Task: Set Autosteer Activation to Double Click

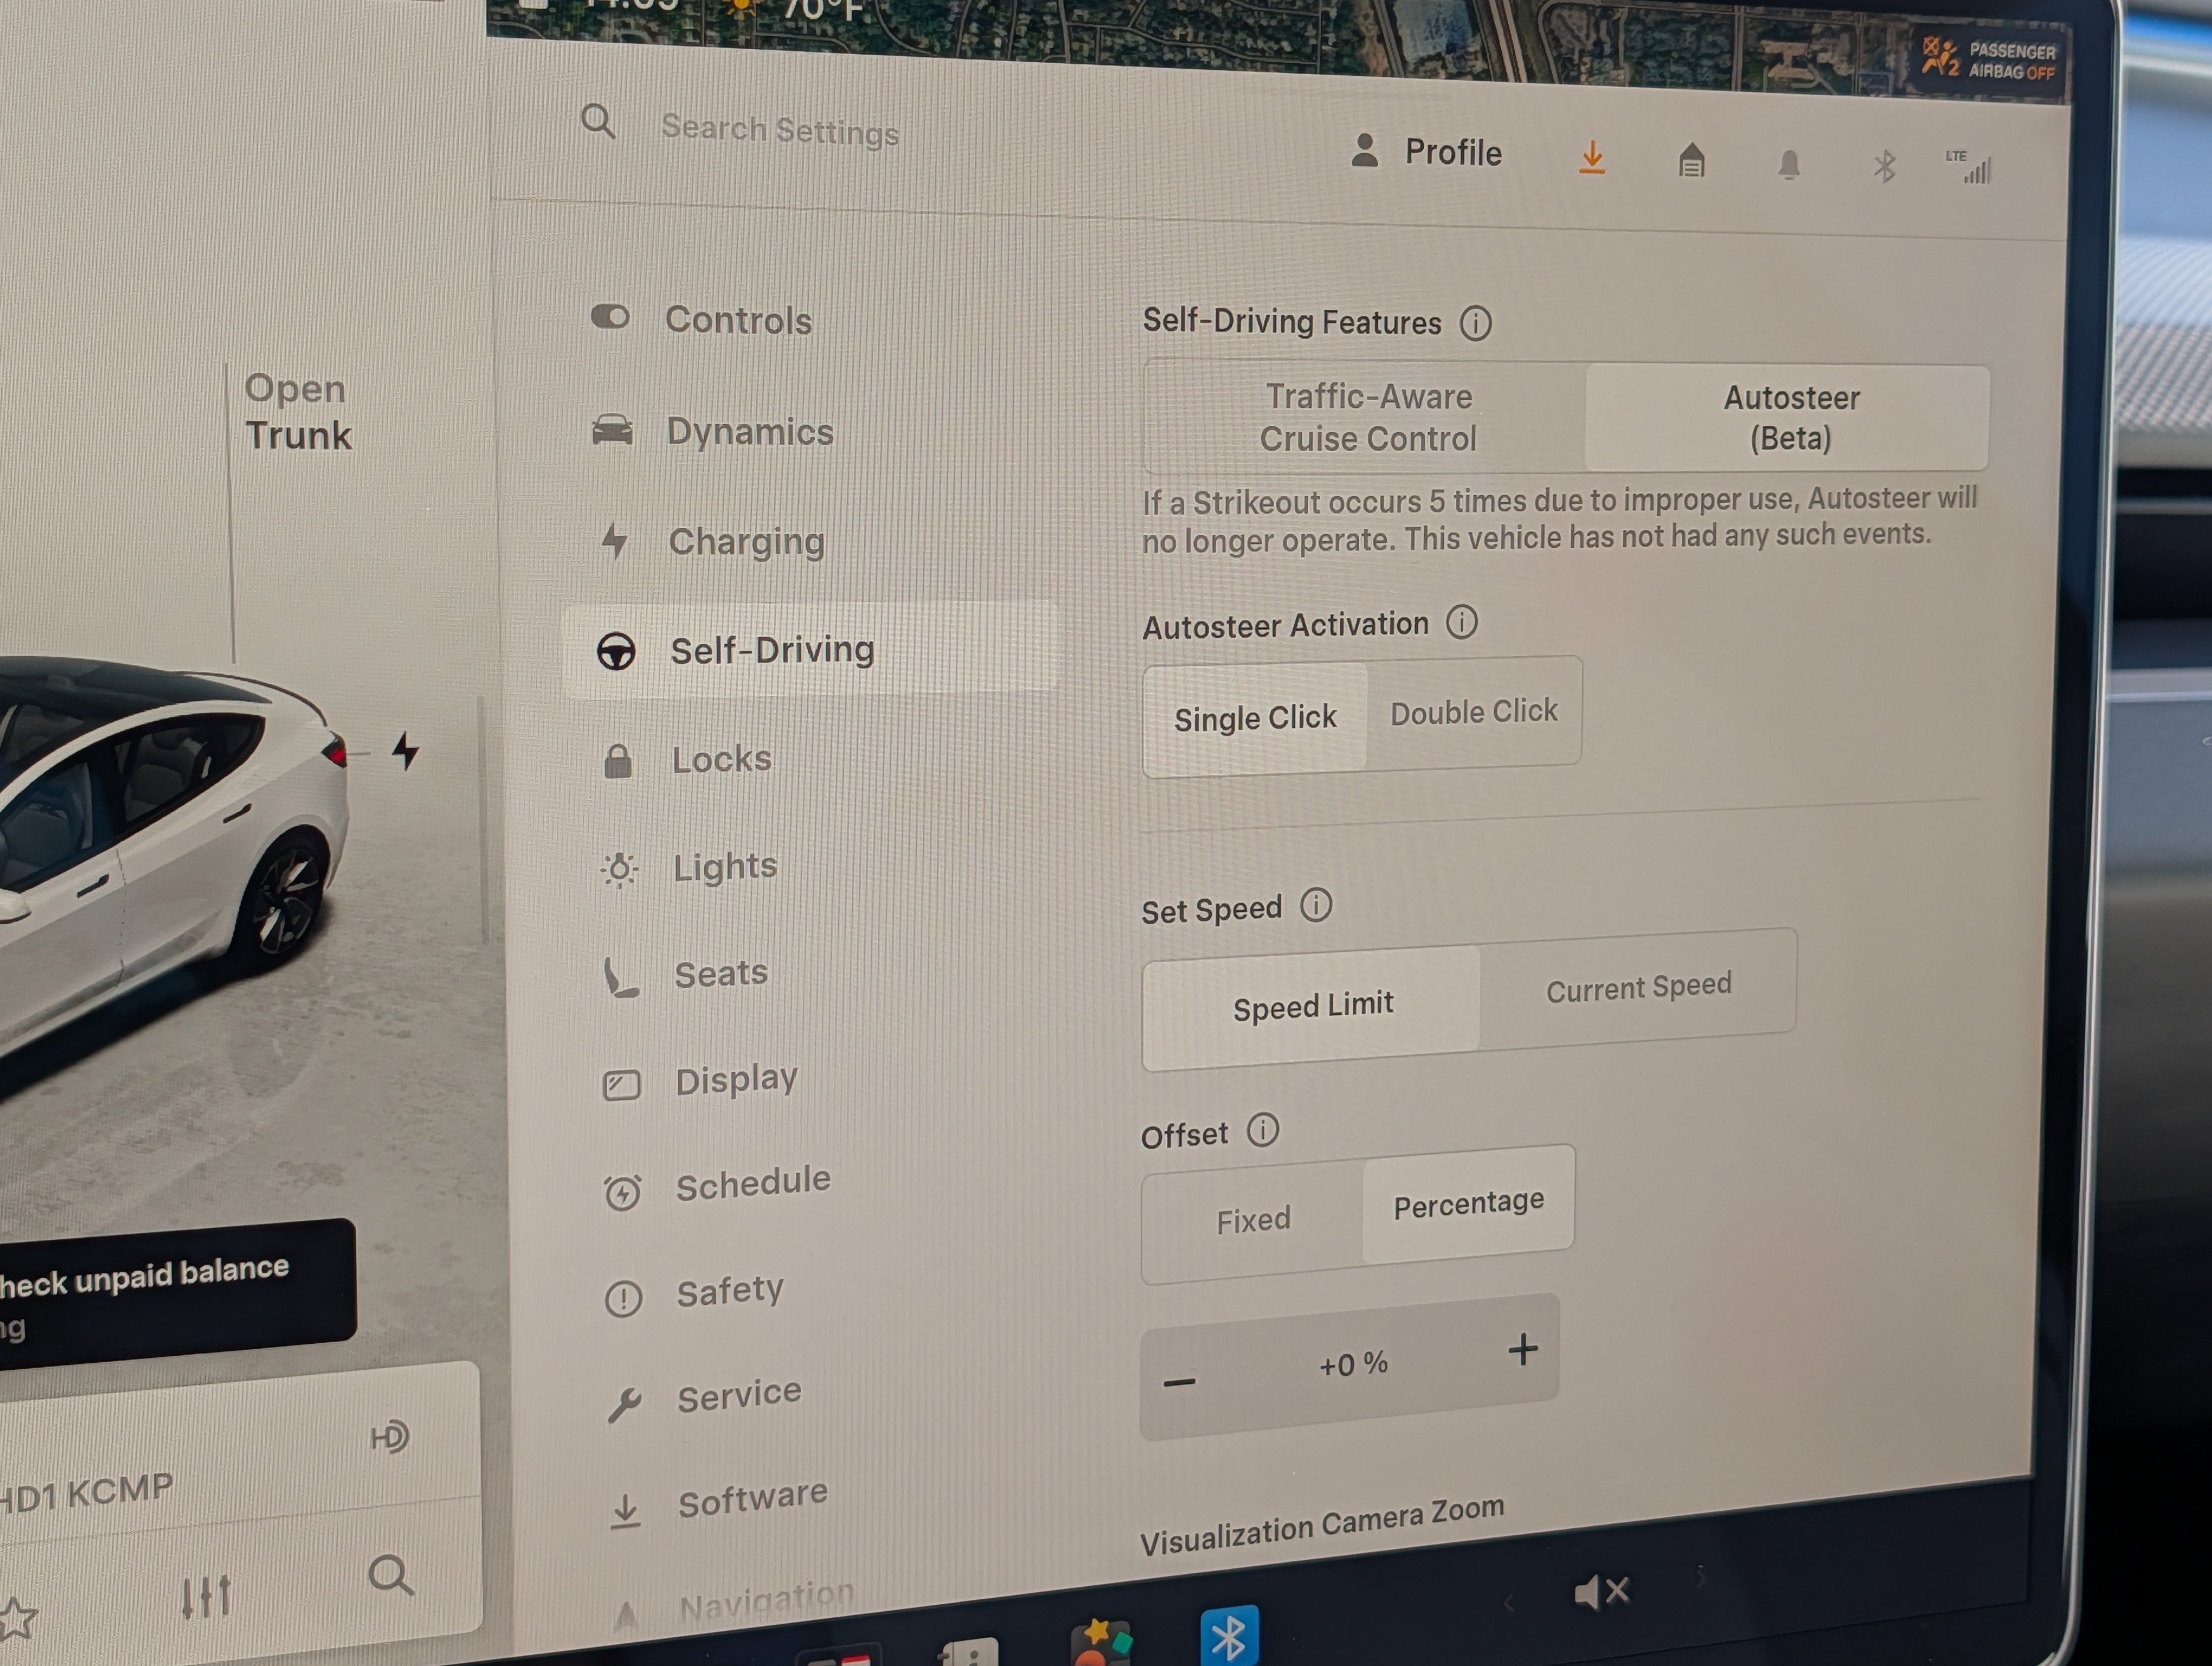Action: coord(1474,712)
